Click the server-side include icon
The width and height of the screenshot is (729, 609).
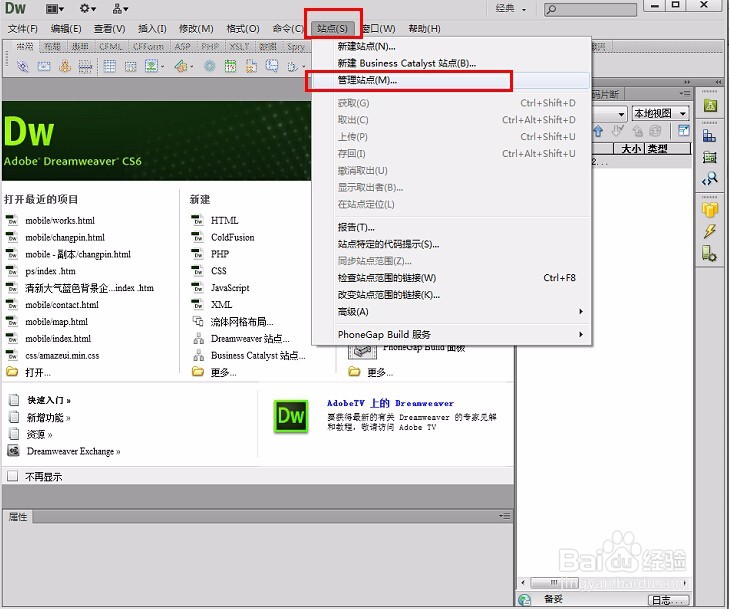click(x=252, y=66)
